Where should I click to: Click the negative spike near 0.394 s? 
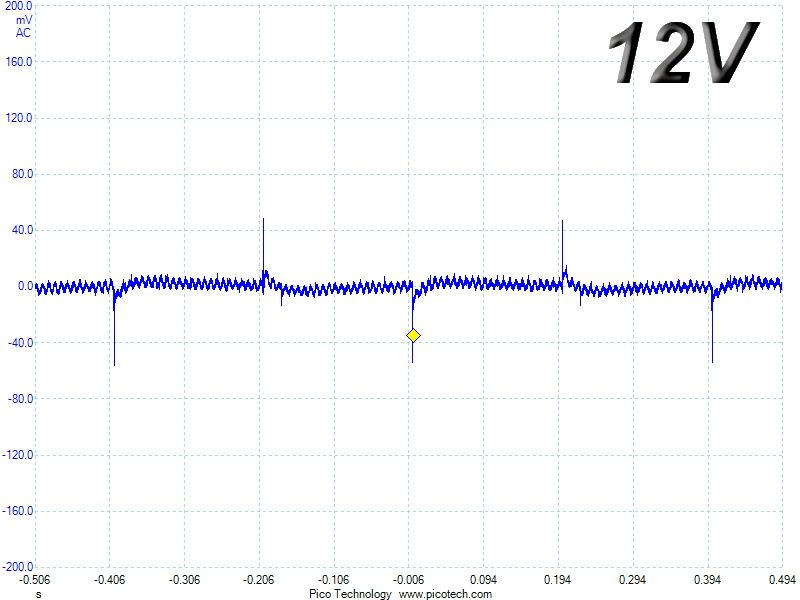(x=712, y=331)
